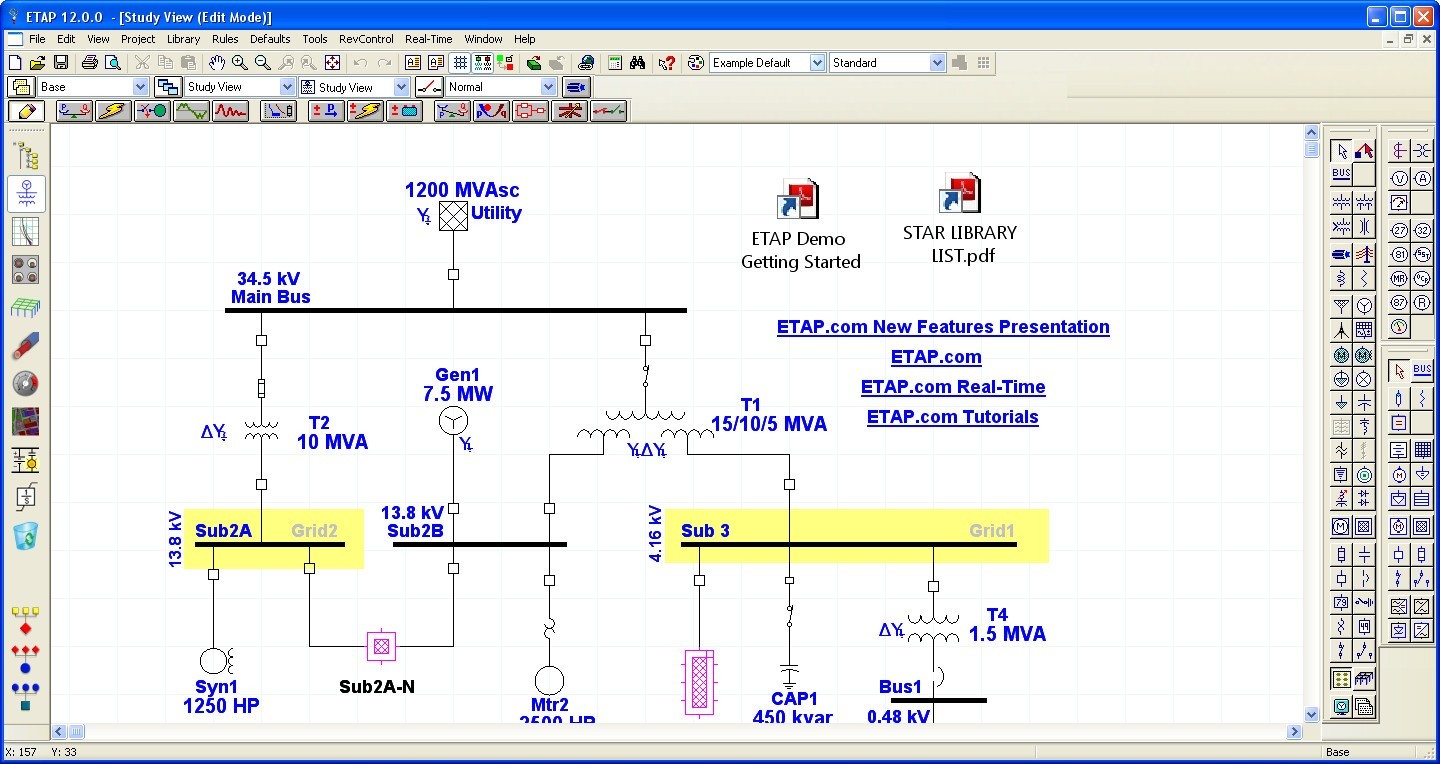1440x764 pixels.
Task: Print using the printer icon
Action: [x=89, y=62]
